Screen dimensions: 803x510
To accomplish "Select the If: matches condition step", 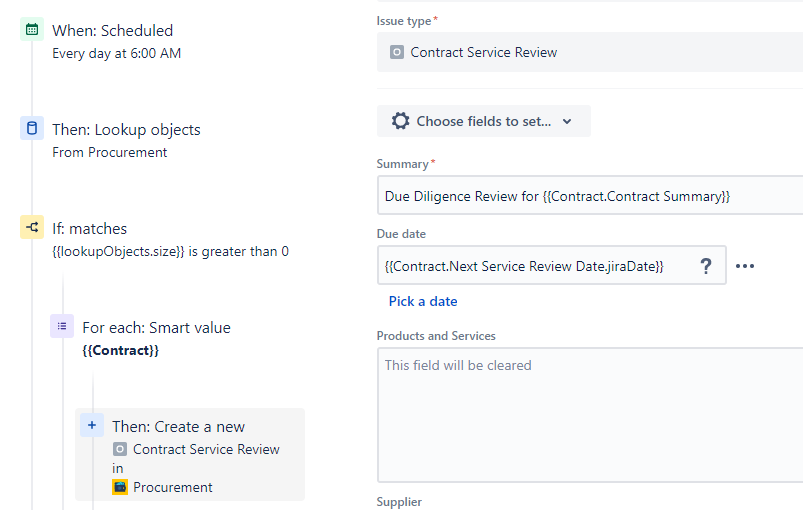I will click(x=90, y=228).
